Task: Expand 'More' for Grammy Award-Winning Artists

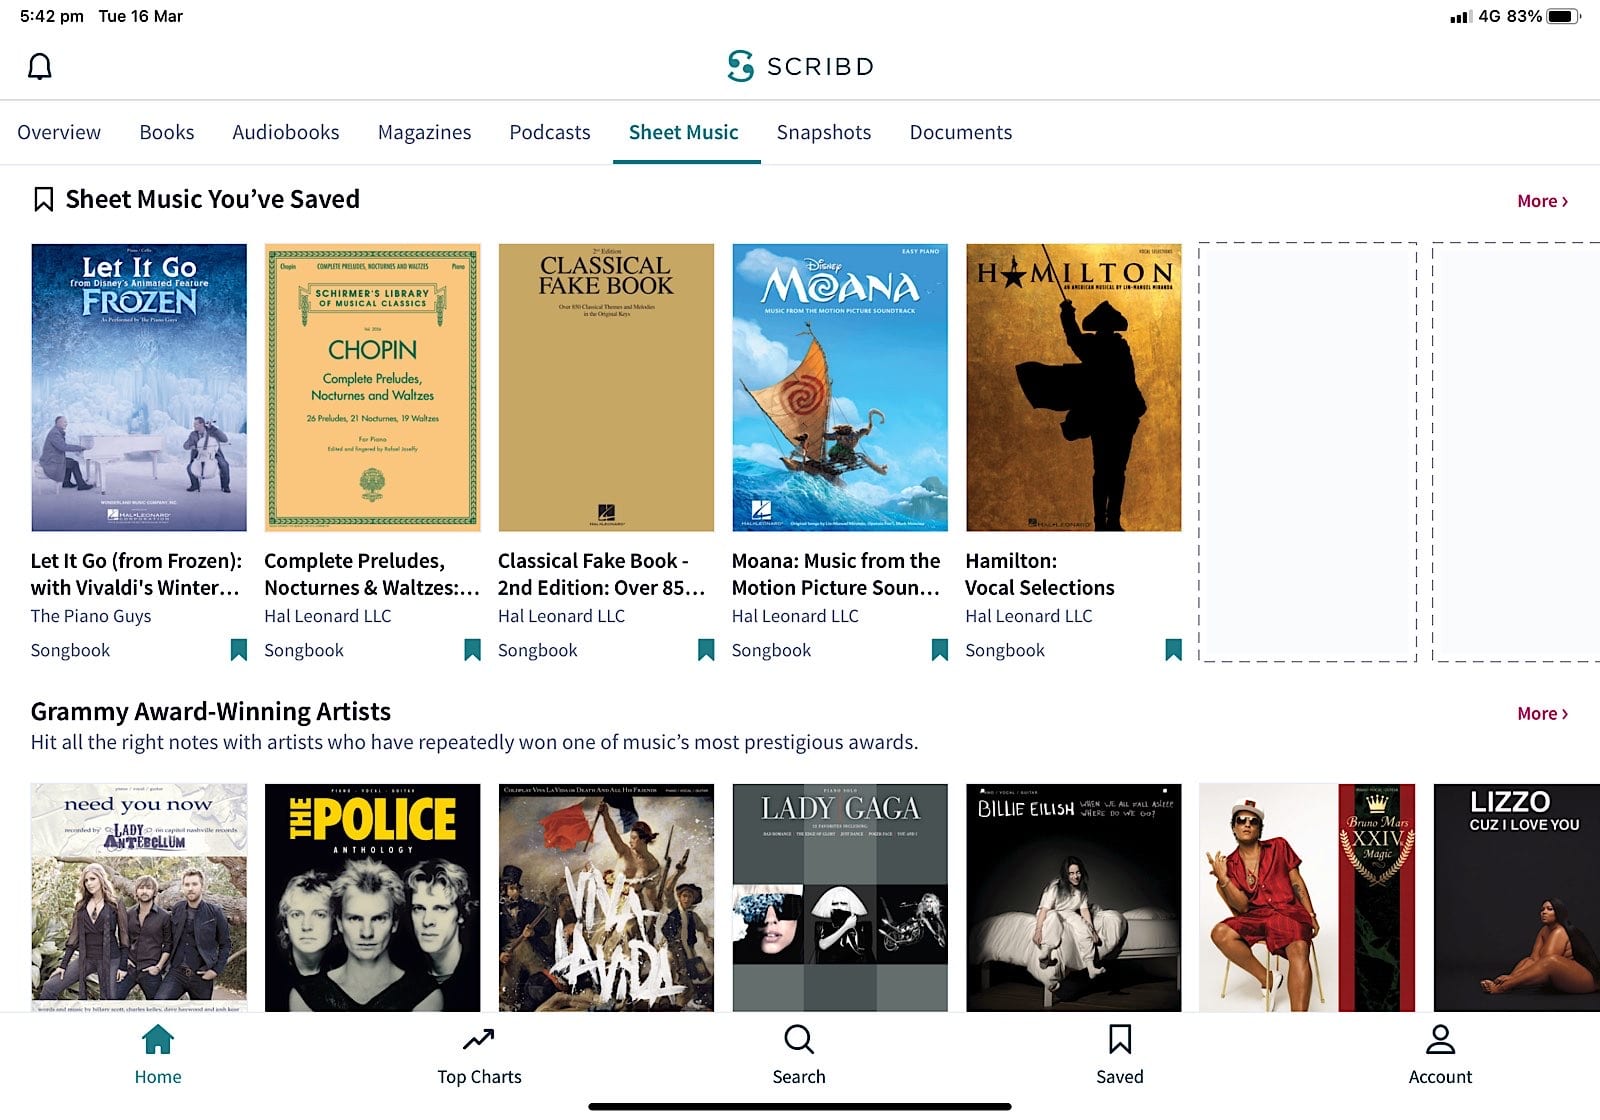Action: tap(1541, 713)
